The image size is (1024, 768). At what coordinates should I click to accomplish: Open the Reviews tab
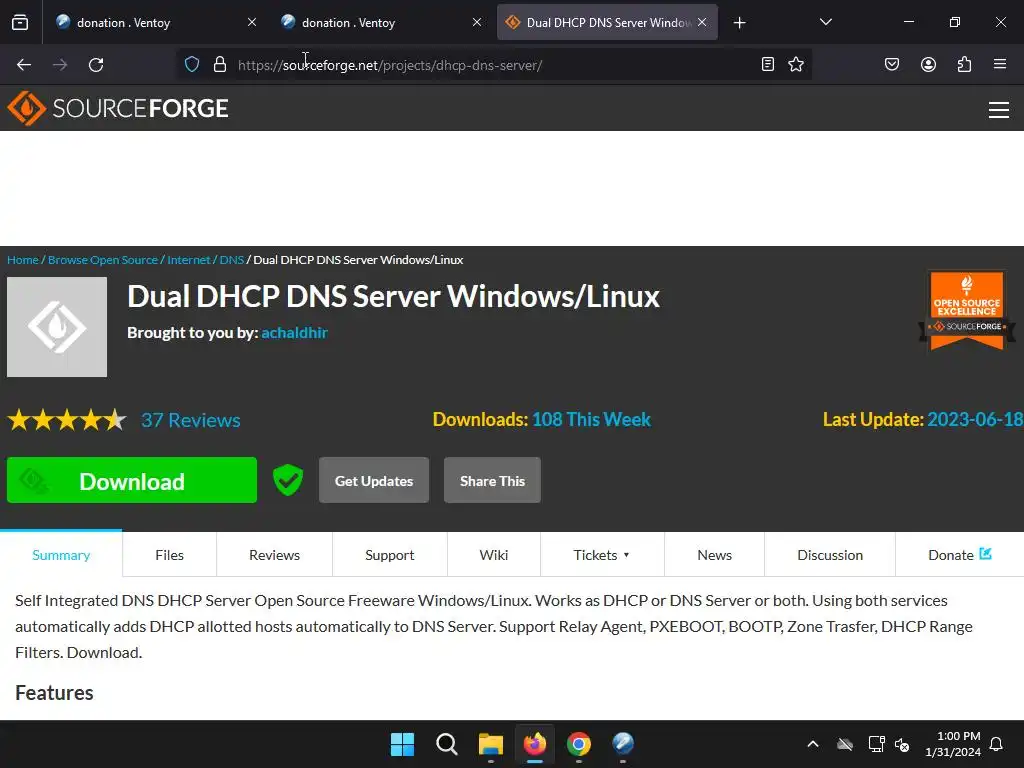coord(274,555)
